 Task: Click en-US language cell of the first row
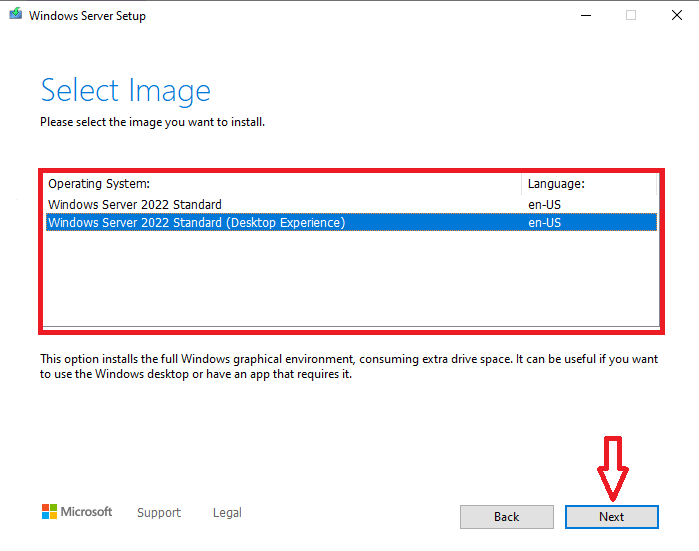[x=543, y=205]
